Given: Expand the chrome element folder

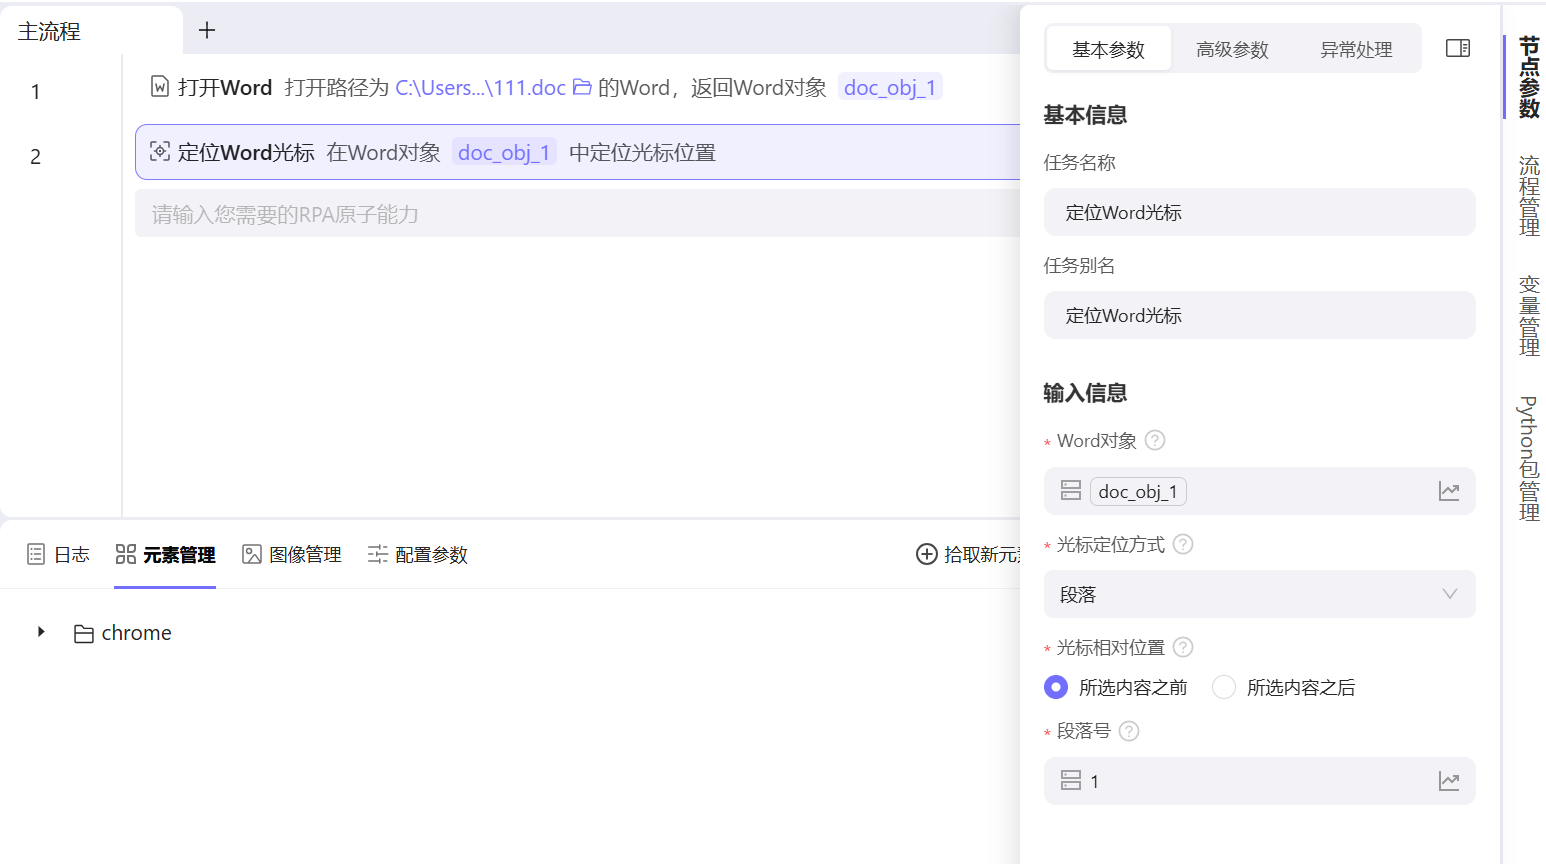Looking at the screenshot, I should coord(41,632).
